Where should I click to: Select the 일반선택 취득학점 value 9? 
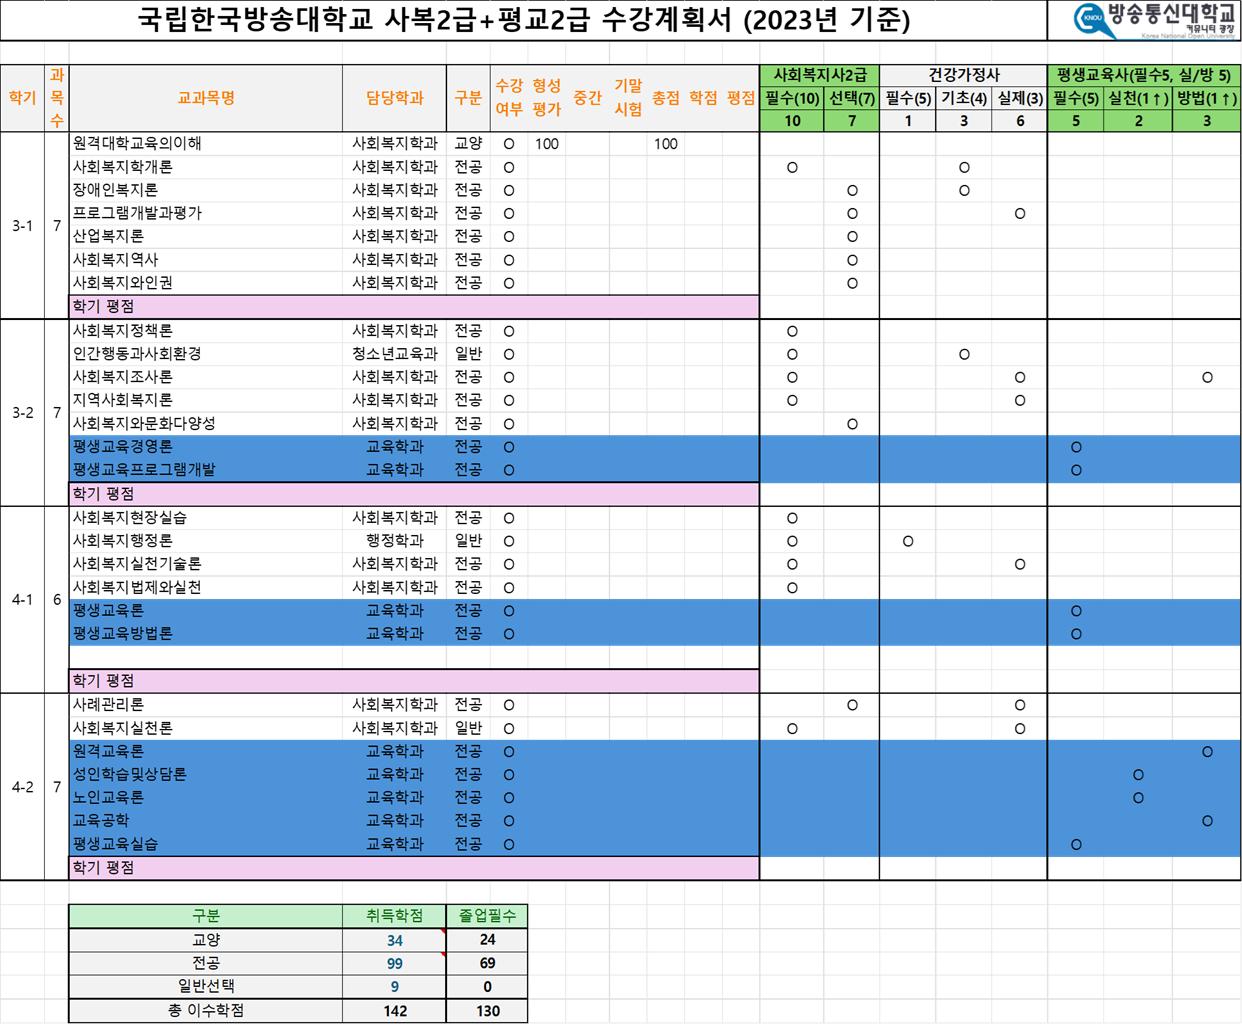[395, 987]
